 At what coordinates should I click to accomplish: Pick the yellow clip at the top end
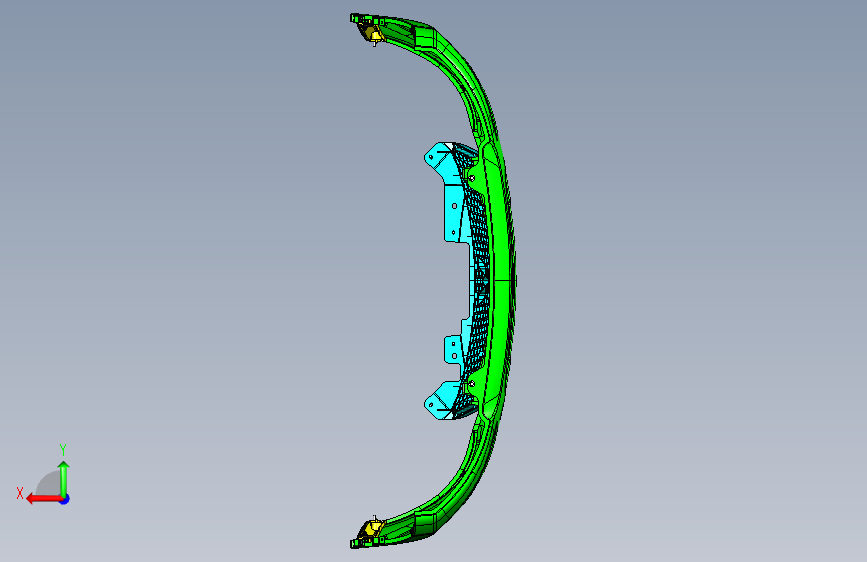pos(371,33)
